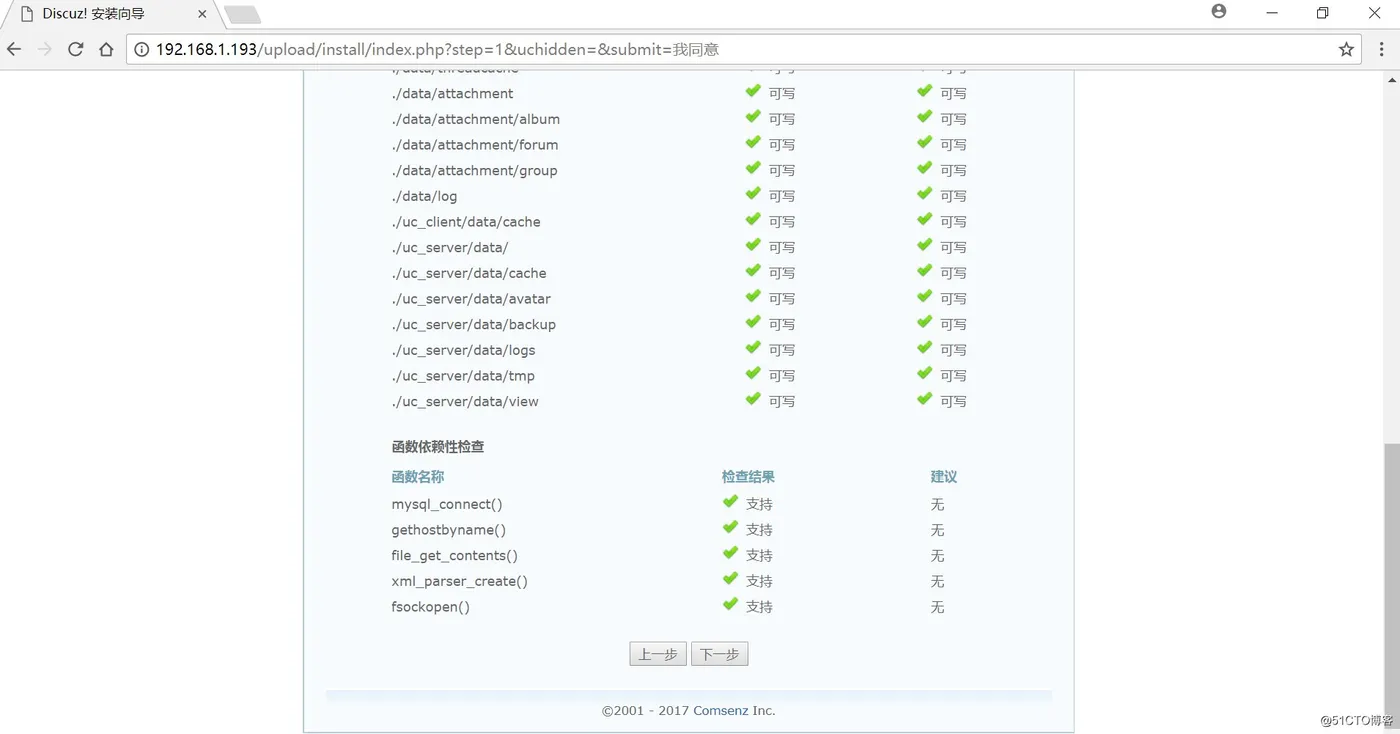Click the 下一步 button
This screenshot has height=734, width=1400.
pos(719,654)
